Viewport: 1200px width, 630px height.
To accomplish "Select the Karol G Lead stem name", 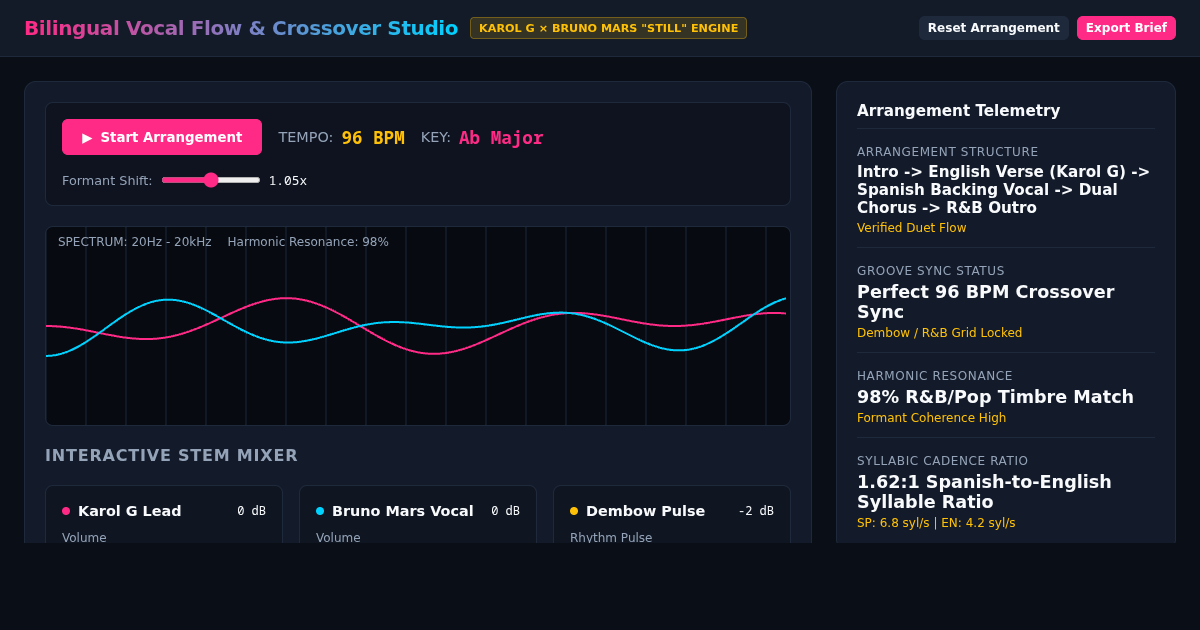I will [130, 511].
